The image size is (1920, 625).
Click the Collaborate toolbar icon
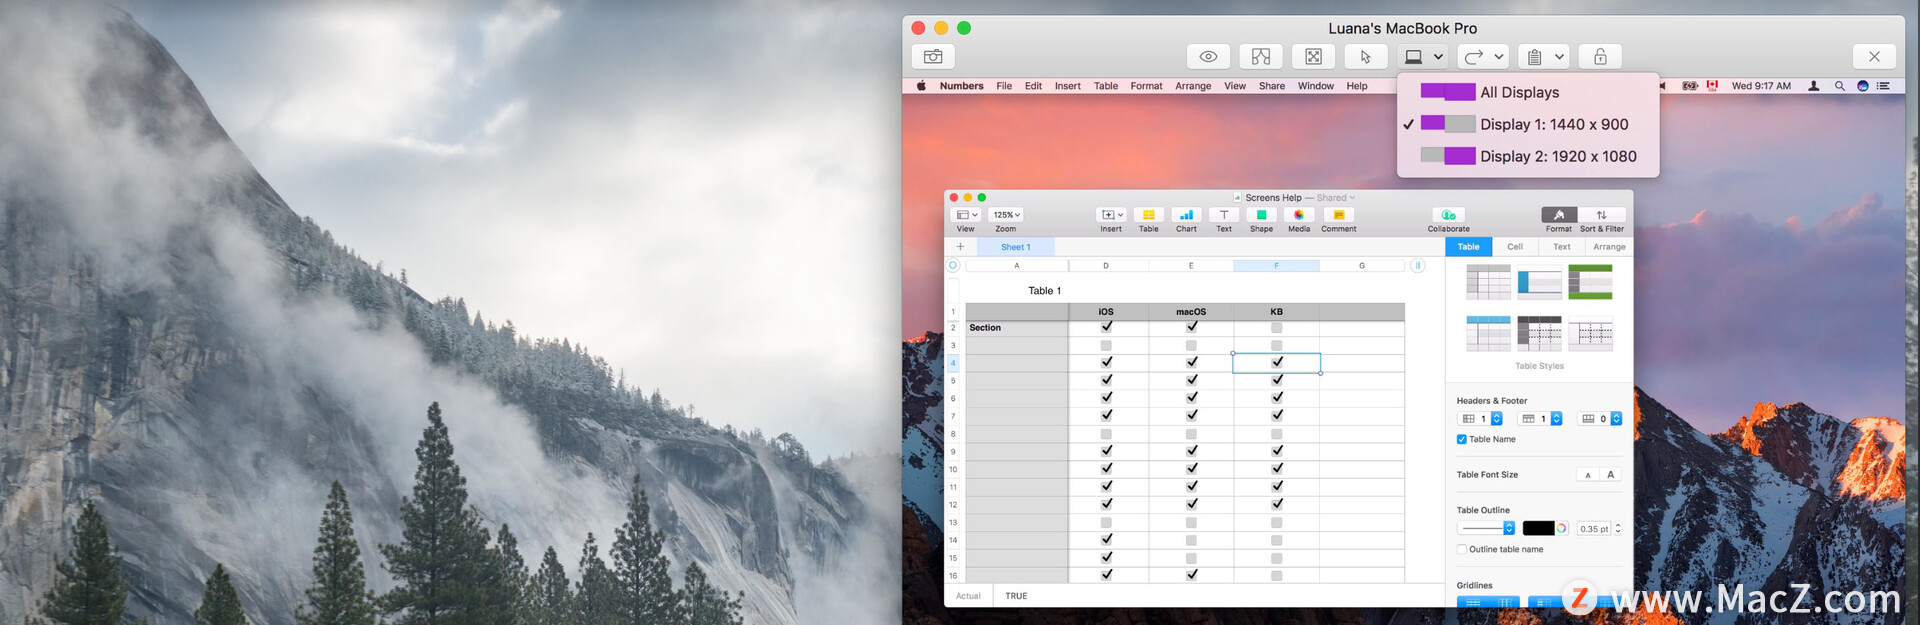point(1449,215)
